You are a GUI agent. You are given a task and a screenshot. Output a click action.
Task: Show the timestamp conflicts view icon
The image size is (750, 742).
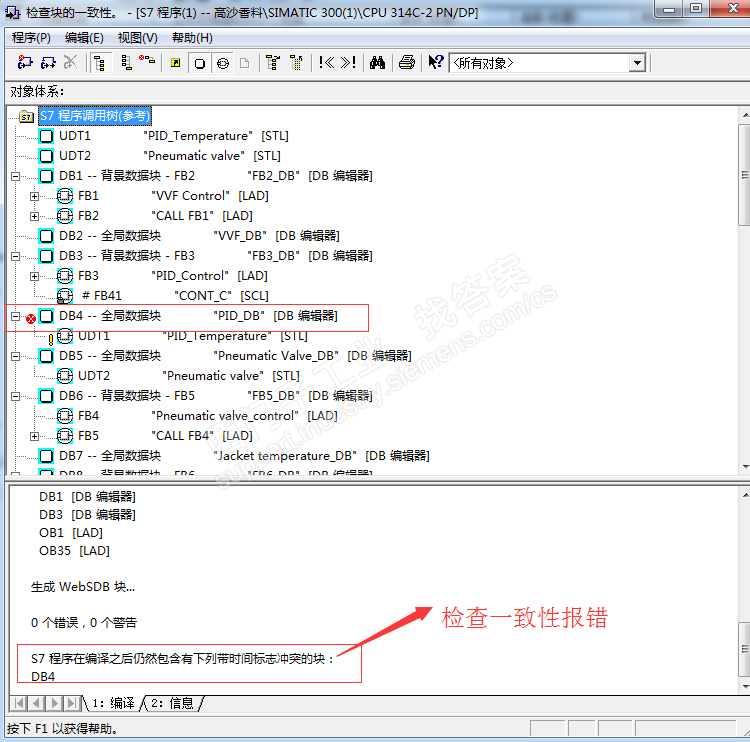coord(147,60)
